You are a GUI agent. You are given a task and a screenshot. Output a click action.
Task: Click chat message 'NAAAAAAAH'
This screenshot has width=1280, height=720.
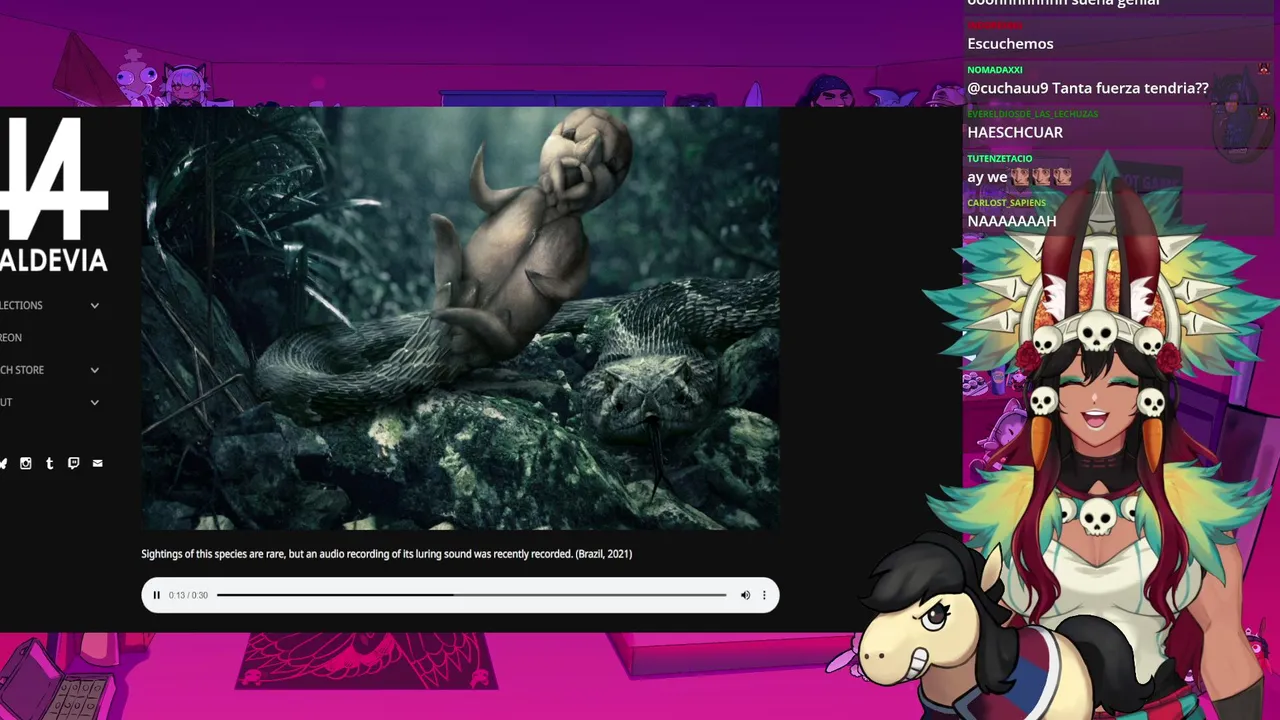click(1012, 221)
